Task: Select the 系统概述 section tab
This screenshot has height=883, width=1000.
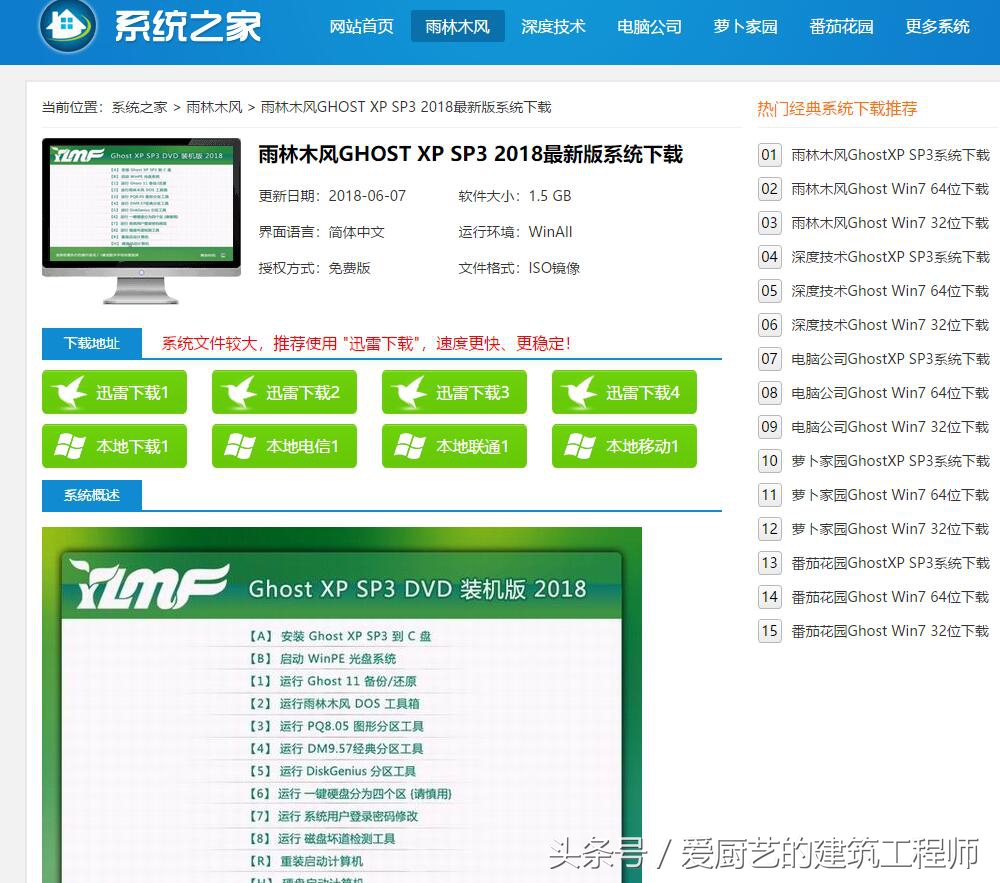Action: 91,495
